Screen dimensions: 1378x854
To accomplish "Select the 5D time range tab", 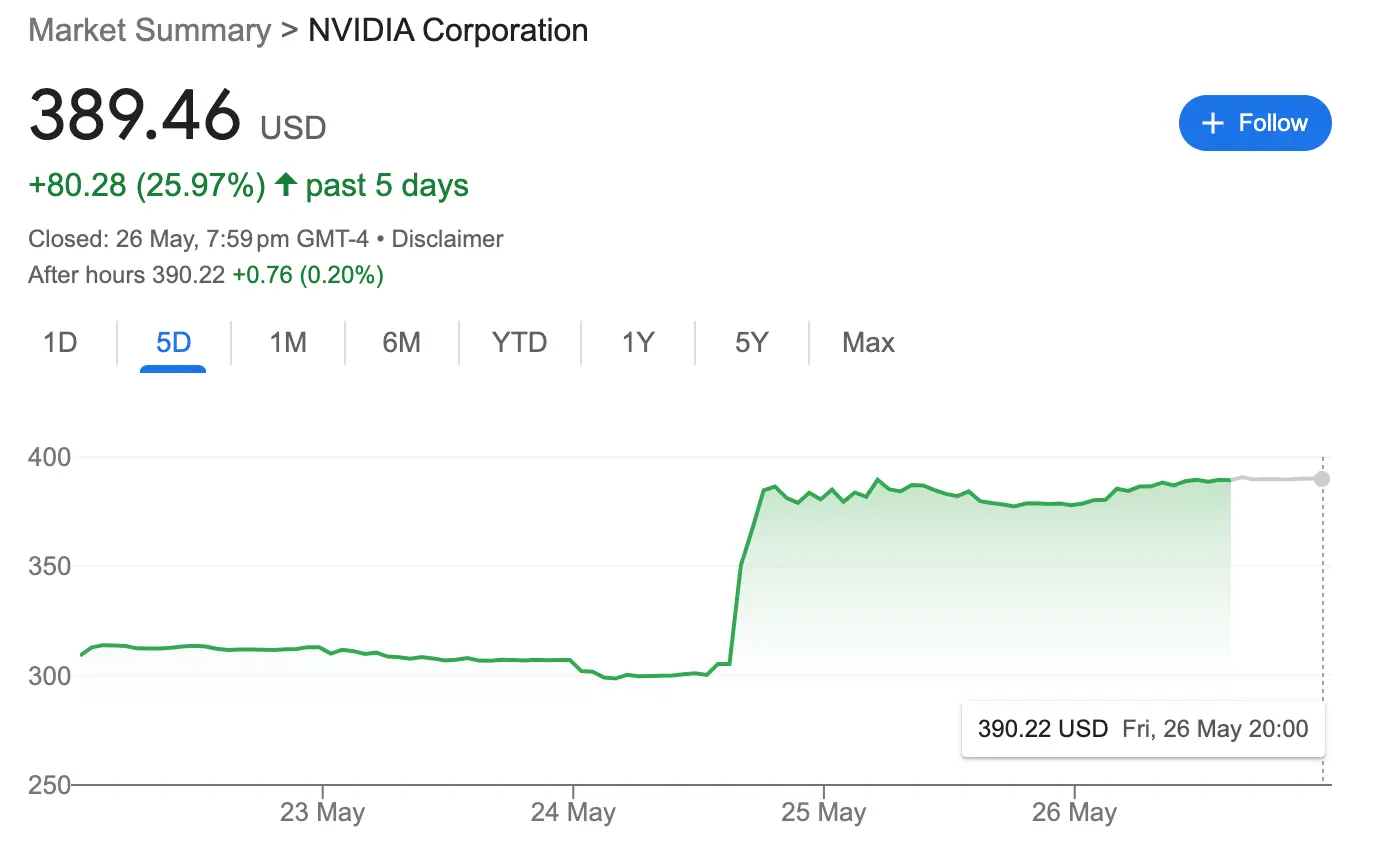I will [x=173, y=343].
